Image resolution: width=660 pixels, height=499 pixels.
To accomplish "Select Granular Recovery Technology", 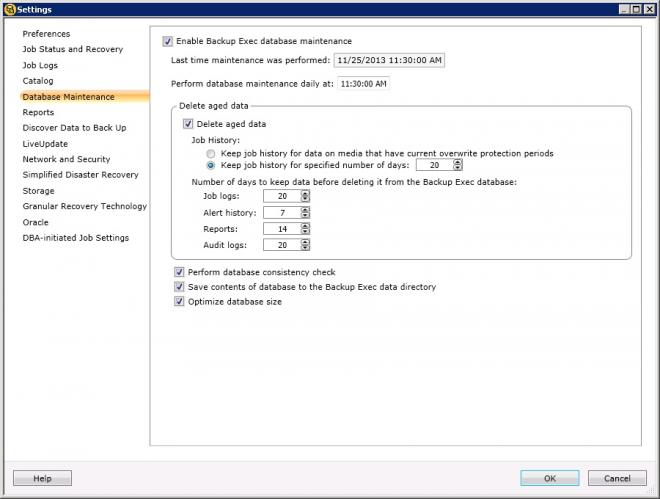I will tap(85, 206).
